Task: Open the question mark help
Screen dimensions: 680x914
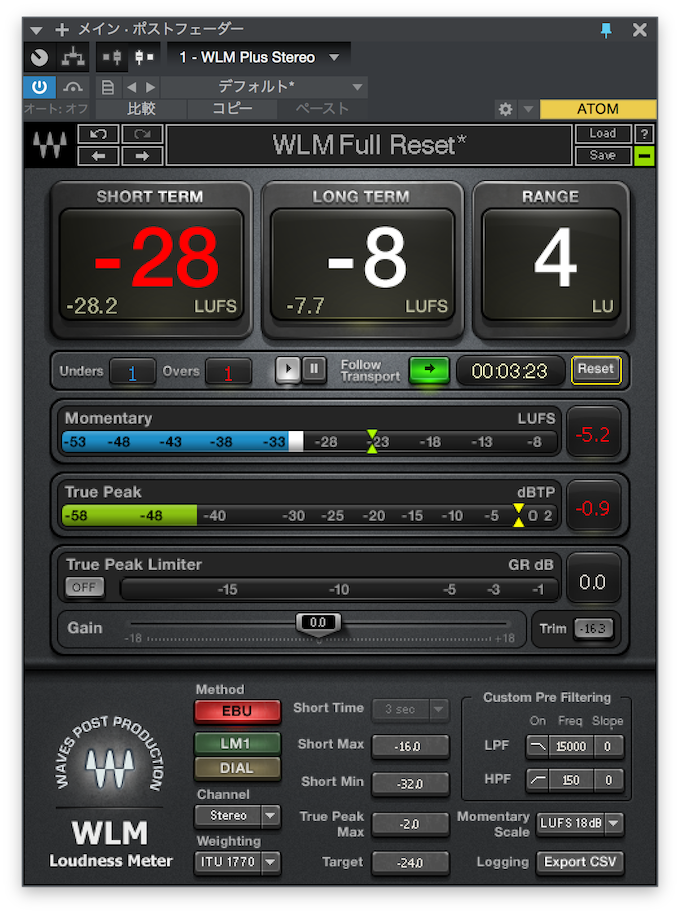Action: pos(644,133)
